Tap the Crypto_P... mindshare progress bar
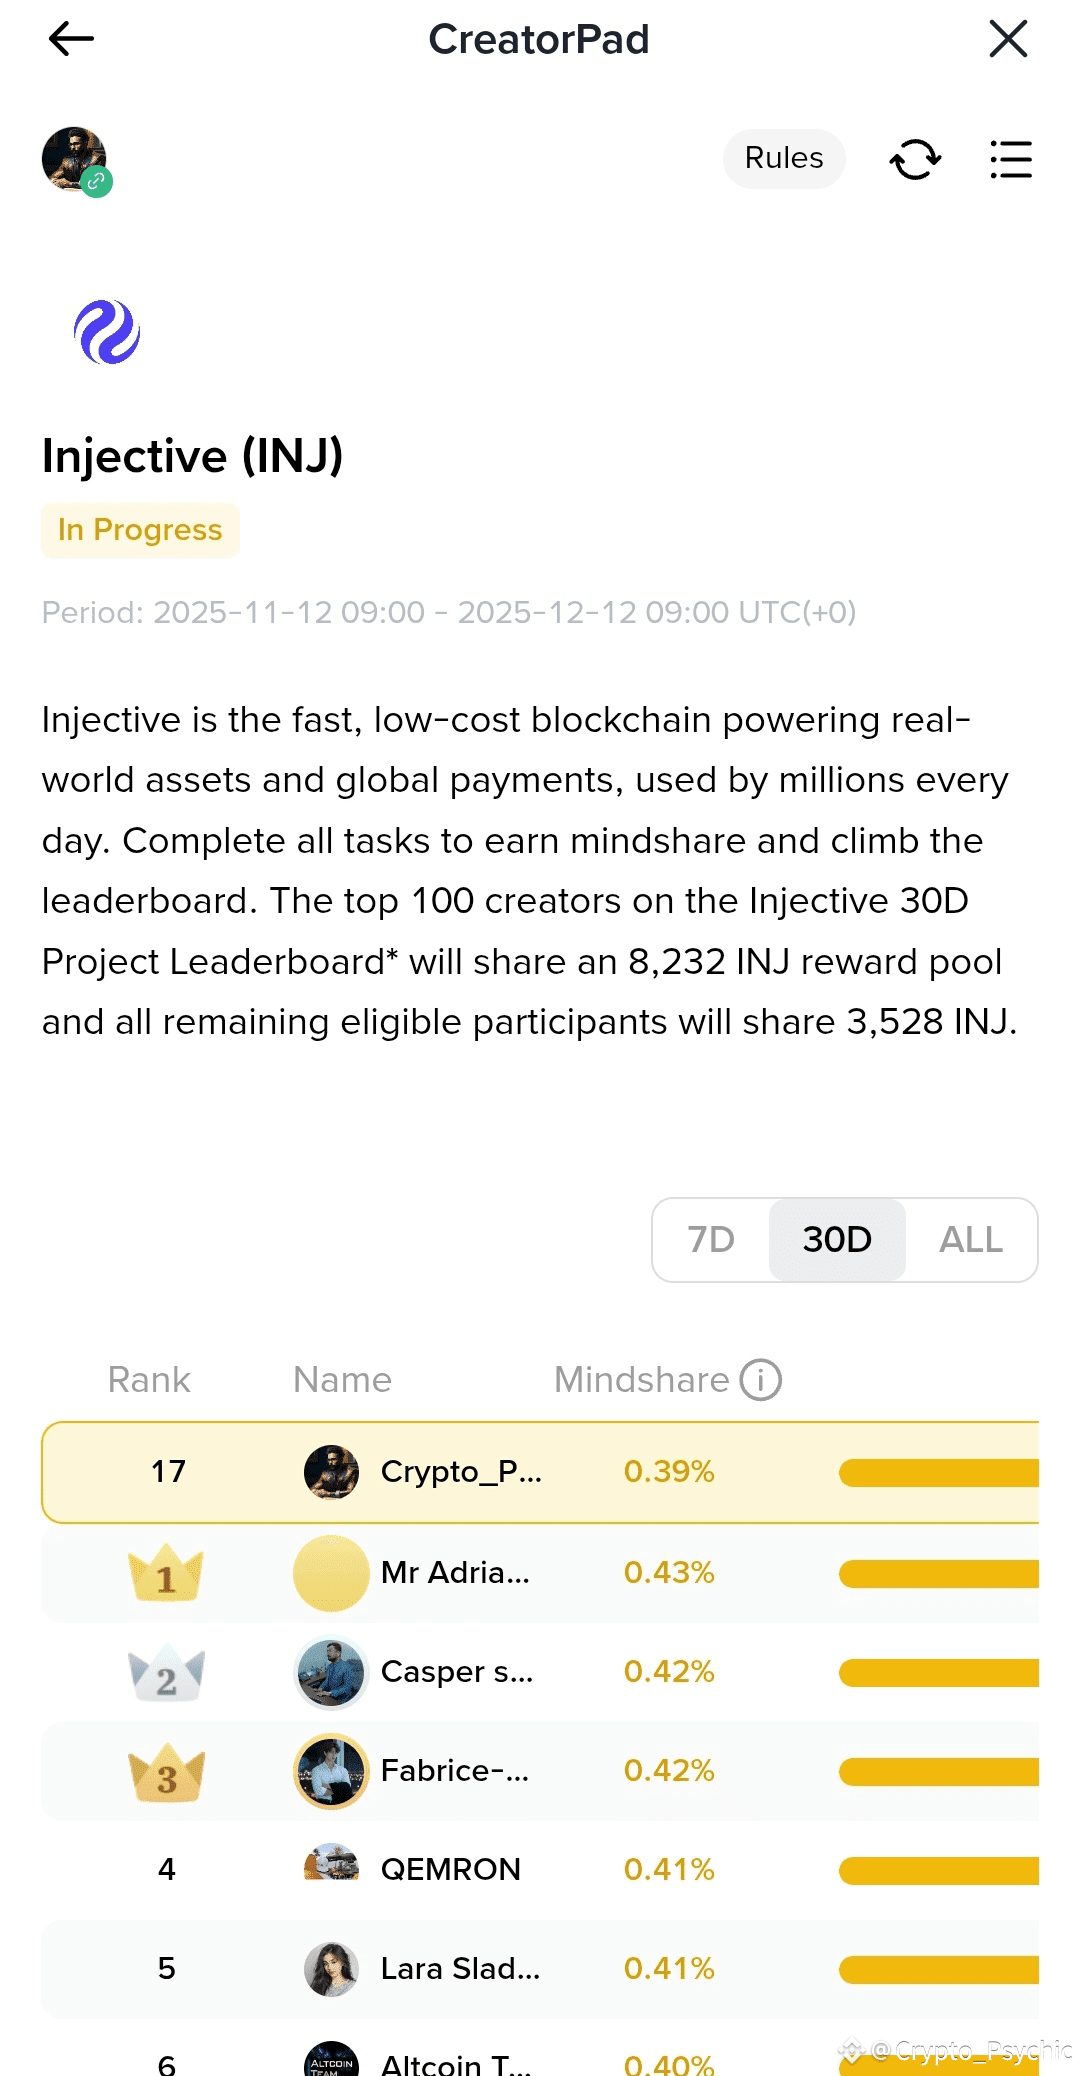Viewport: 1080px width, 2076px height. (x=938, y=1473)
